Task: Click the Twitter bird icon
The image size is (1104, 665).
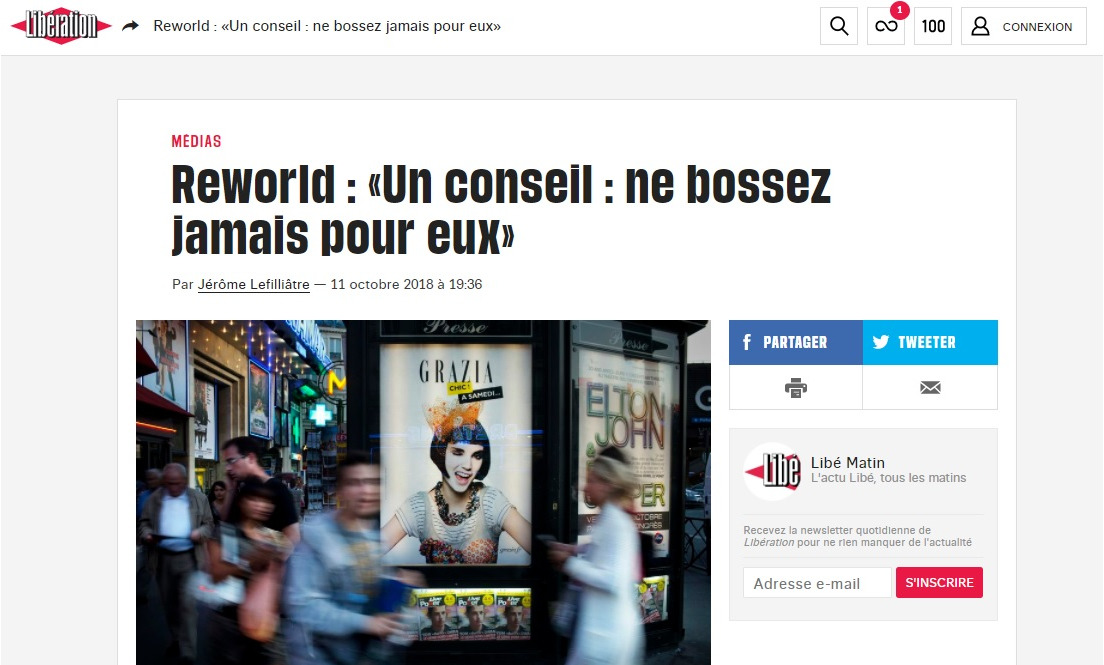Action: 881,342
